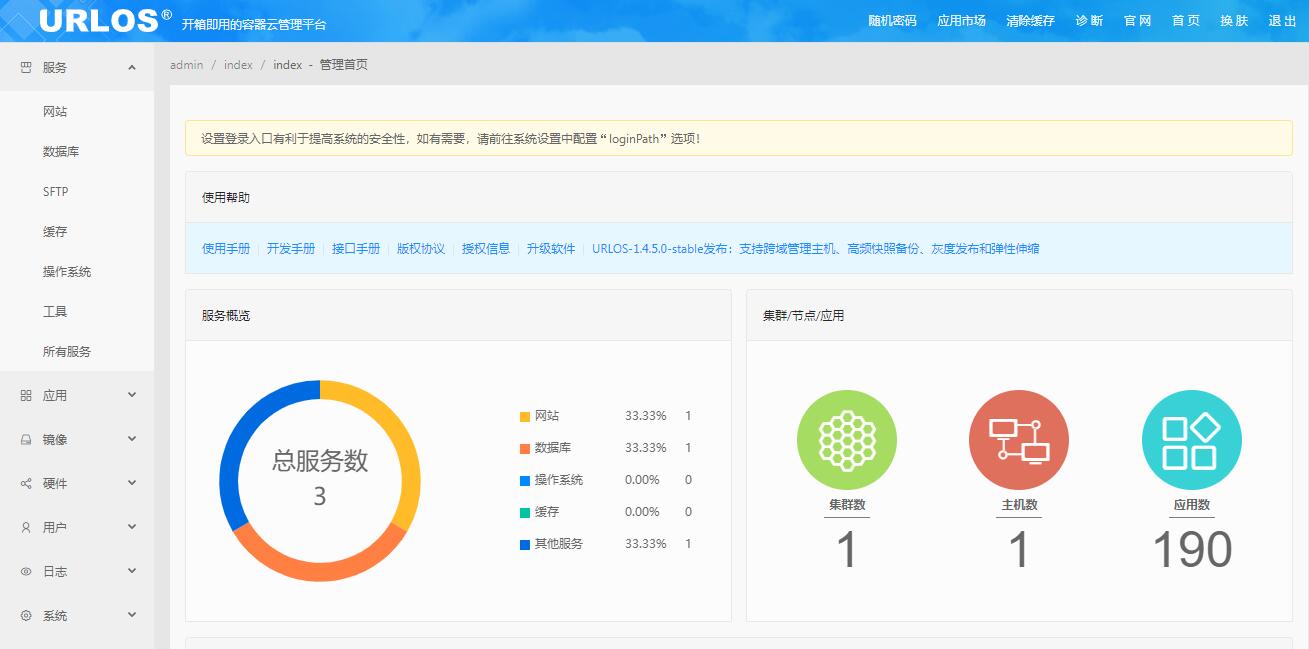1309x649 pixels.
Task: Click the yellow 网站 legend swatch
Action: pyautogui.click(x=525, y=417)
